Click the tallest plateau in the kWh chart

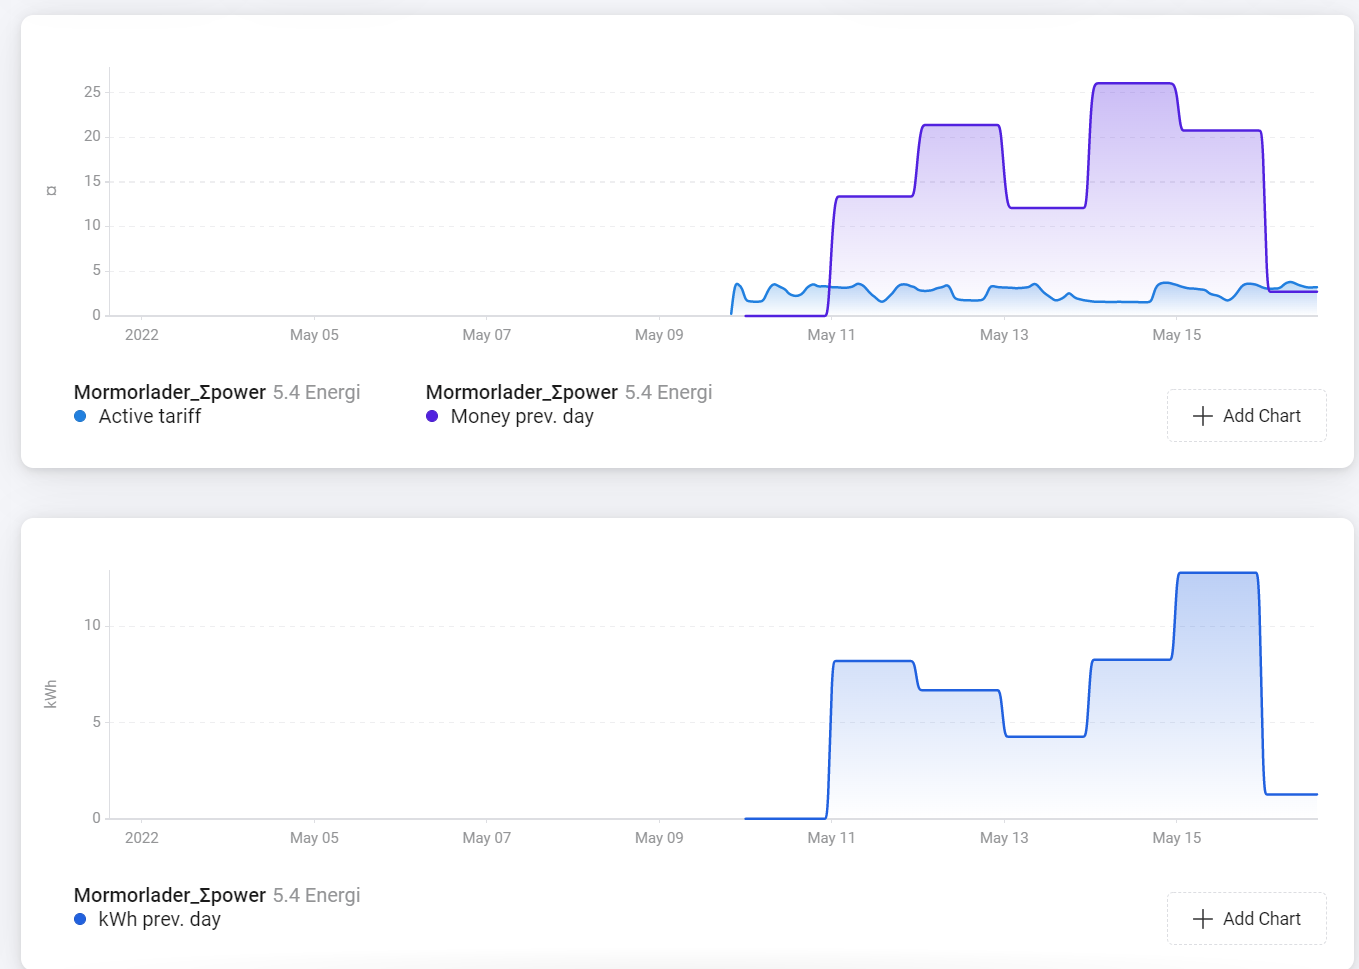(x=1217, y=573)
